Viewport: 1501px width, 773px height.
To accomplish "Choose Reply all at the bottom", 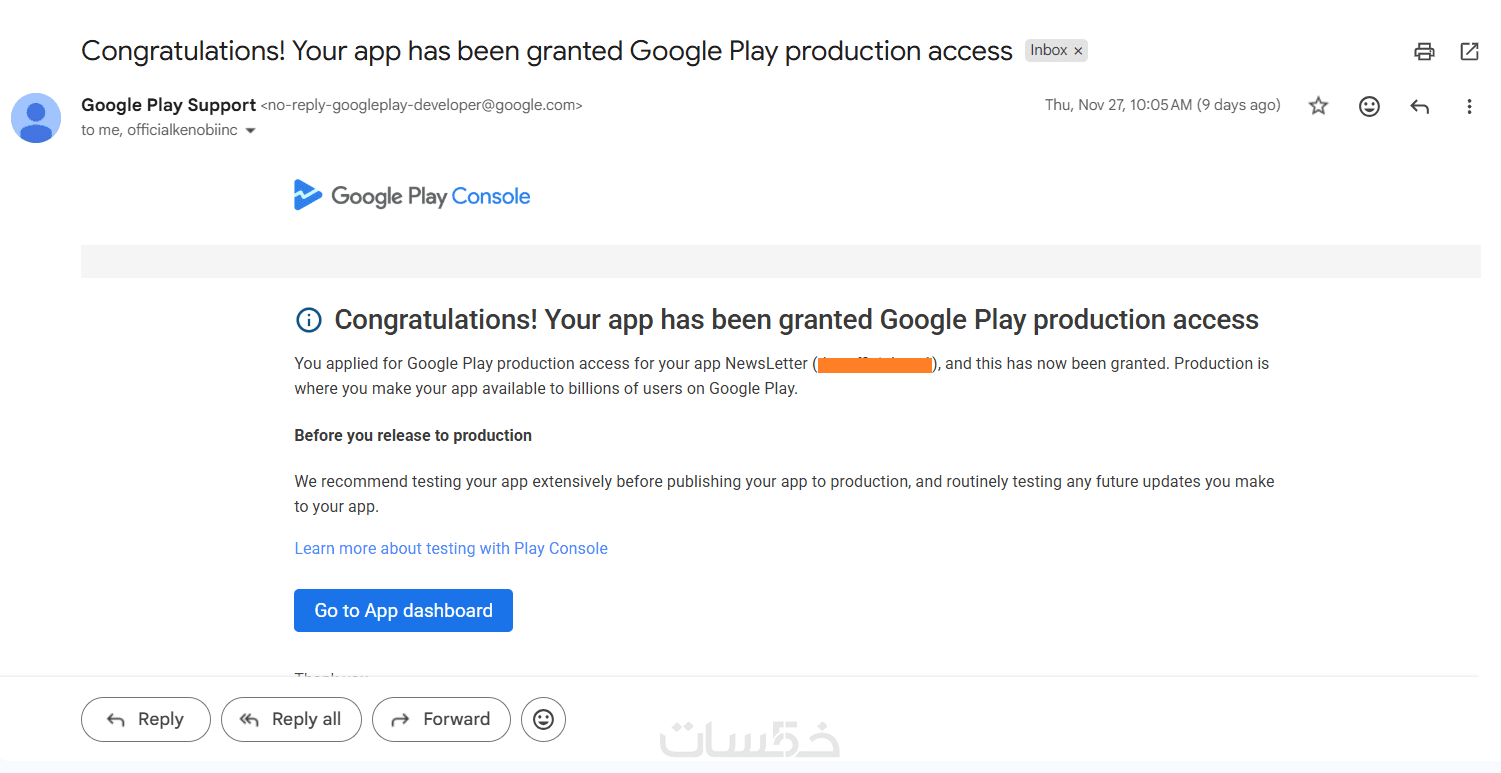I will (x=291, y=719).
